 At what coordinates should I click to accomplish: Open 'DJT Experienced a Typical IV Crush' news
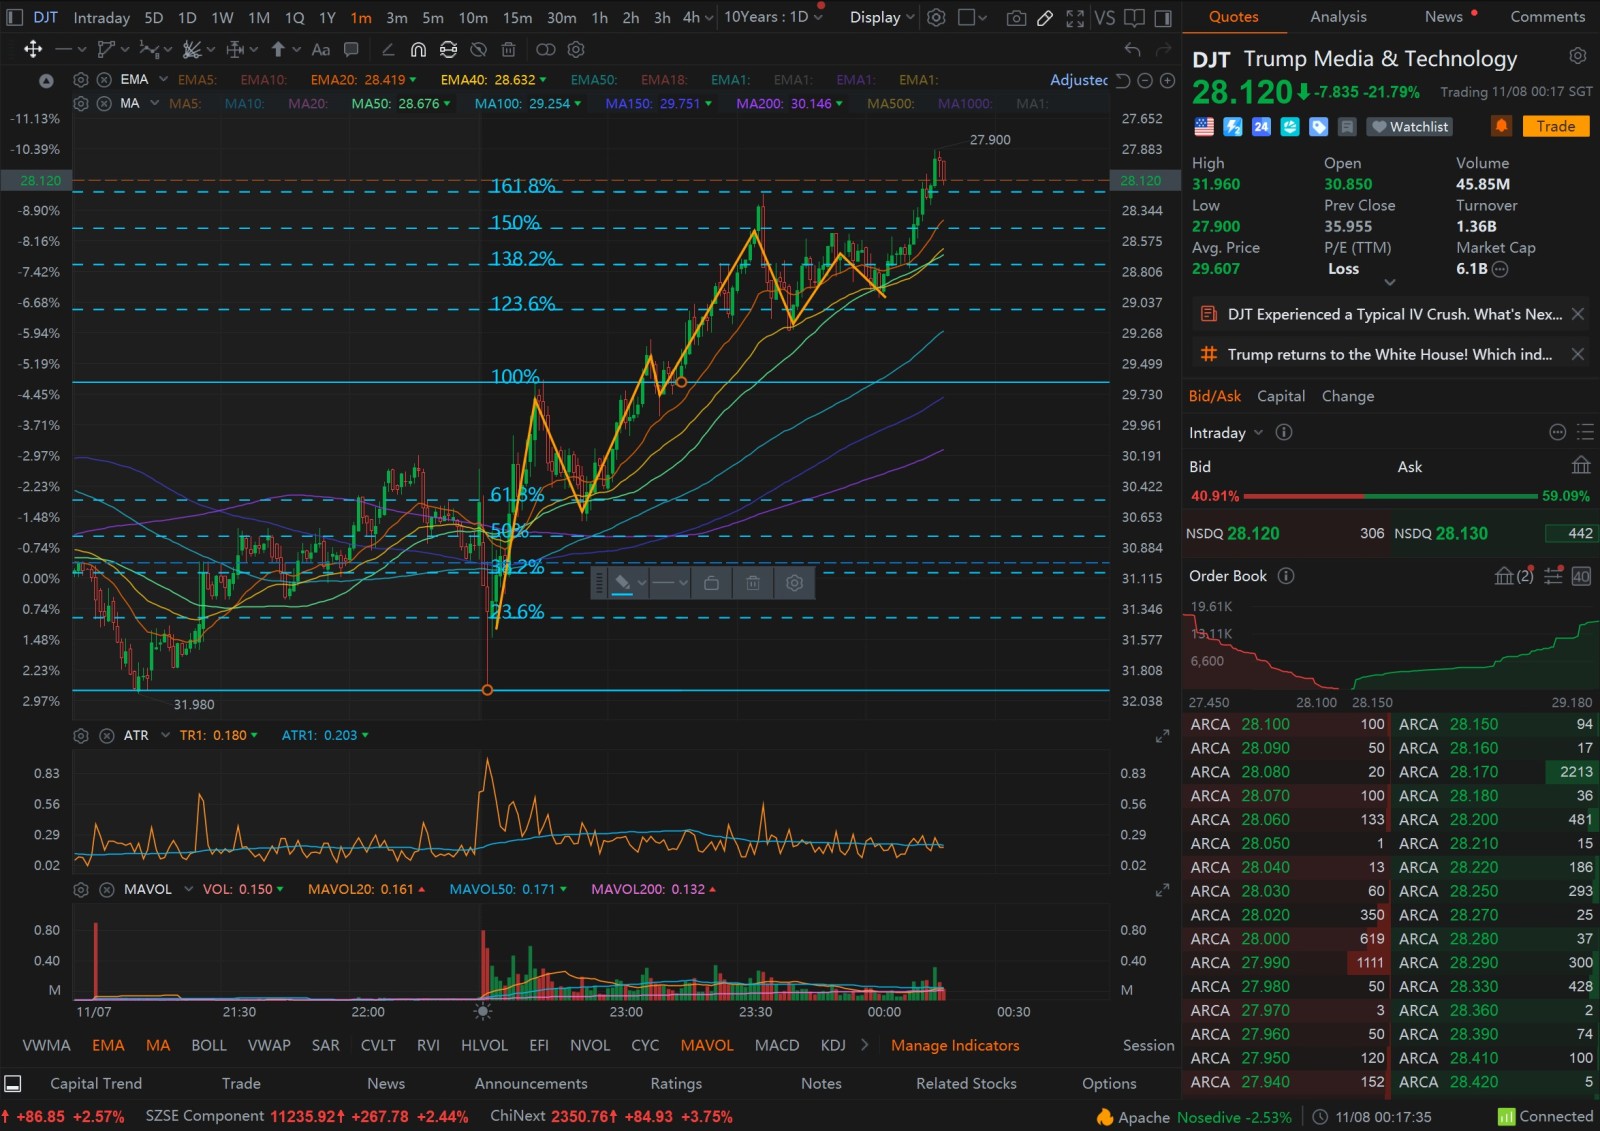1394,314
